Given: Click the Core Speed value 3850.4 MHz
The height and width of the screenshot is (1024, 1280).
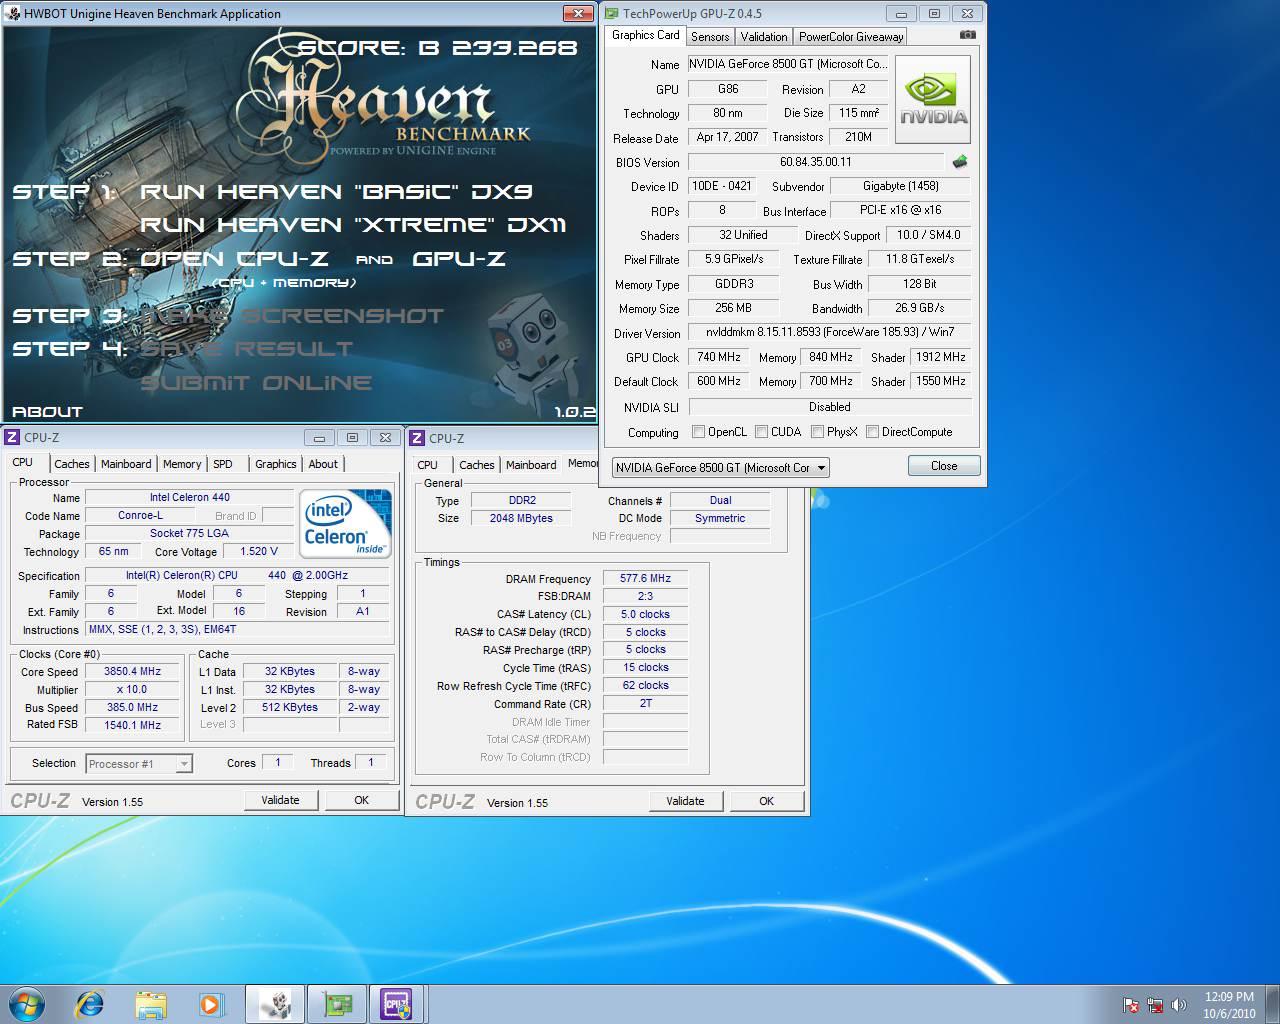Looking at the screenshot, I should 132,672.
